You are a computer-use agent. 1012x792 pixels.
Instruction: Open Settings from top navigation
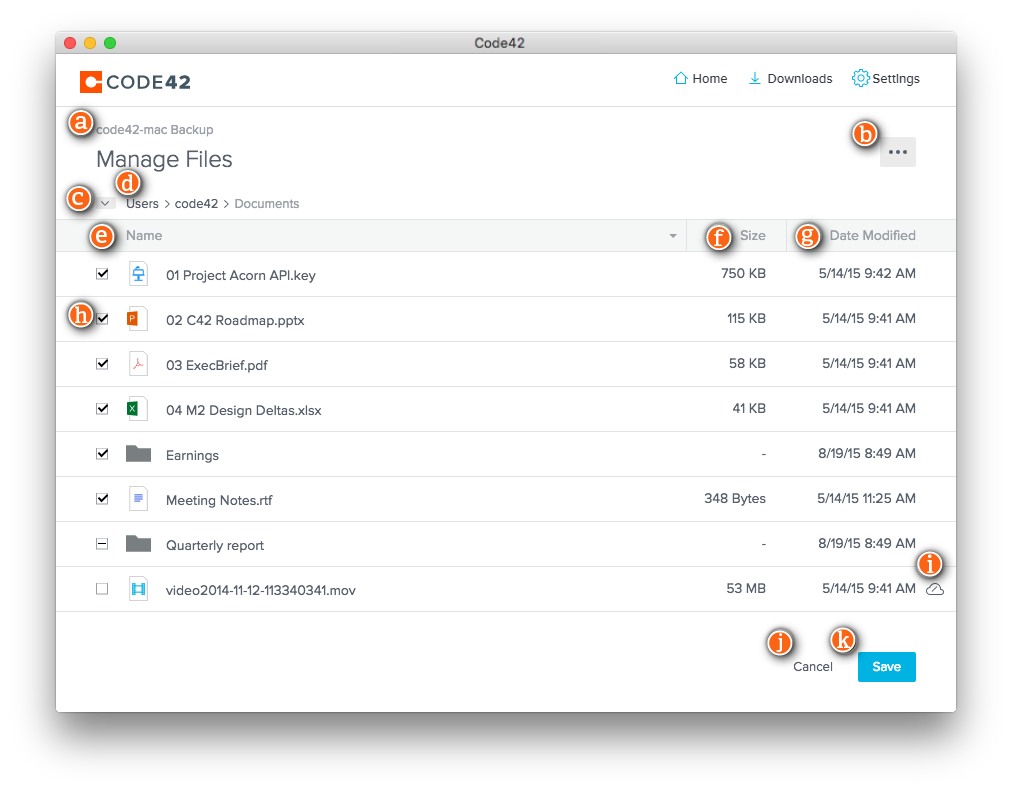point(886,78)
